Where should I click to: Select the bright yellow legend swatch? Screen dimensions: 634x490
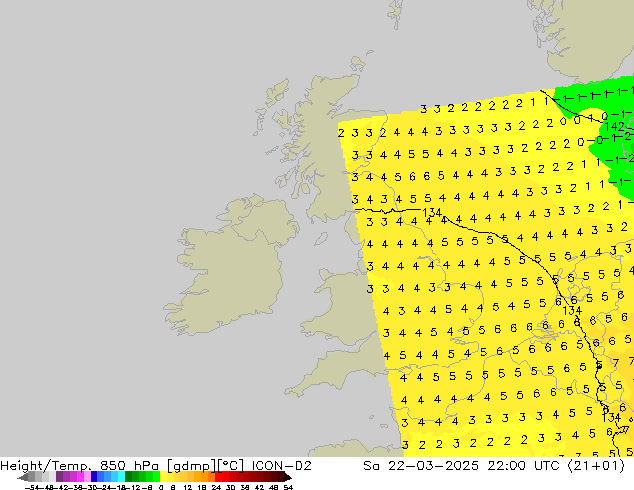pyautogui.click(x=163, y=477)
